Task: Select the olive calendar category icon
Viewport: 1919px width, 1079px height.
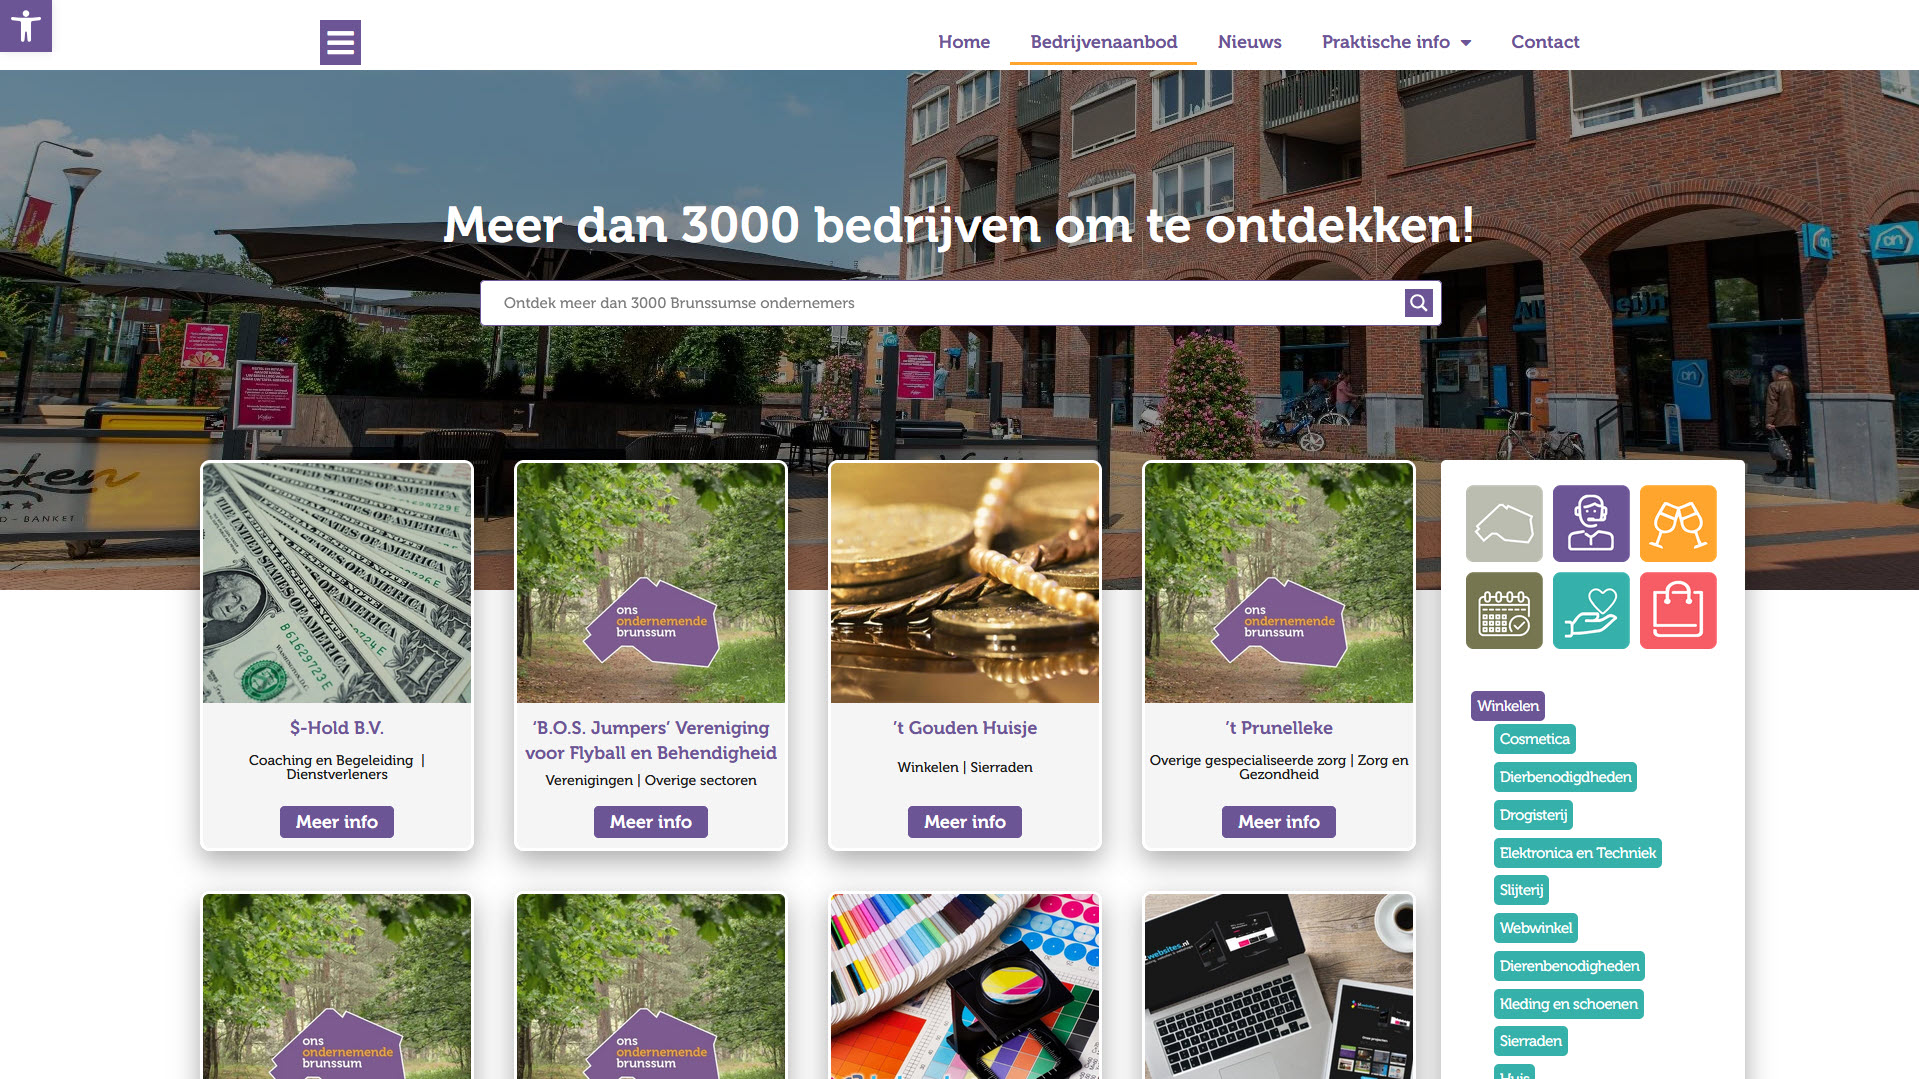Action: point(1504,610)
